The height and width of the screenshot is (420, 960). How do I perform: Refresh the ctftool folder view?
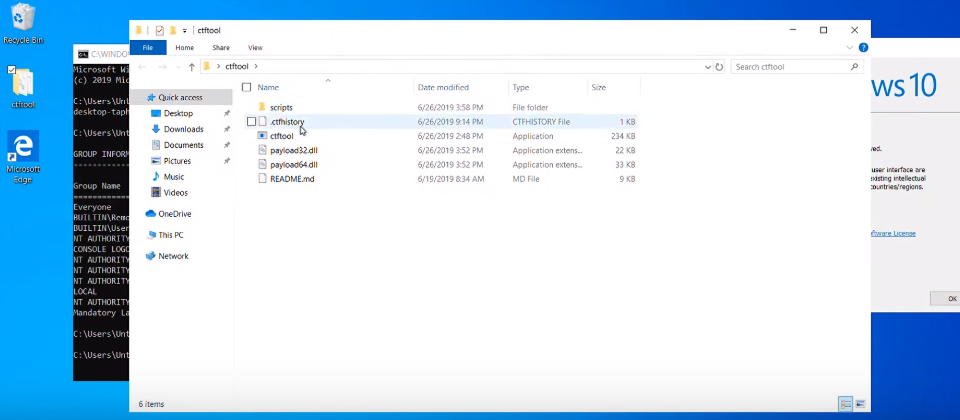coord(720,67)
